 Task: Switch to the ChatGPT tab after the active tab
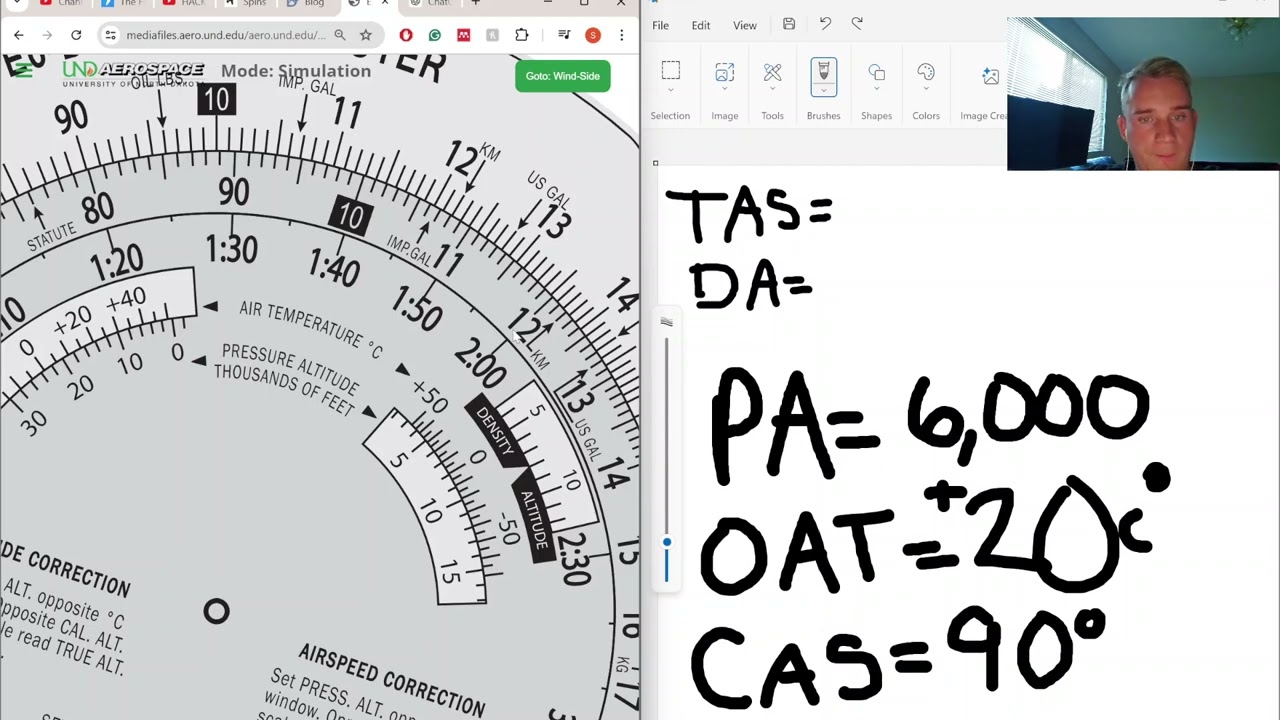point(431,3)
